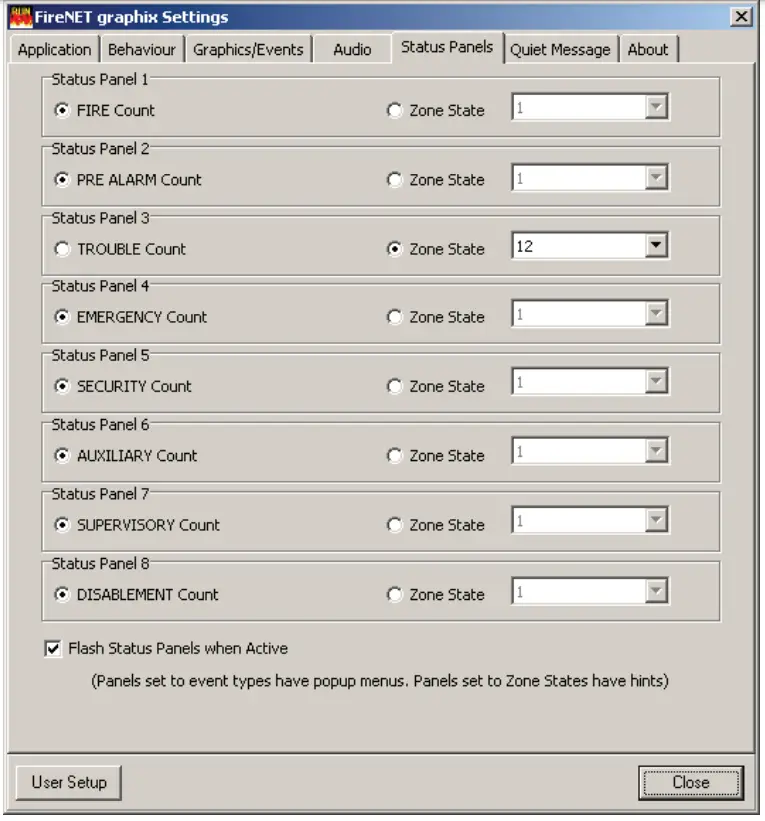Click the Close button
Viewport: 765px width, 821px height.
(x=691, y=782)
